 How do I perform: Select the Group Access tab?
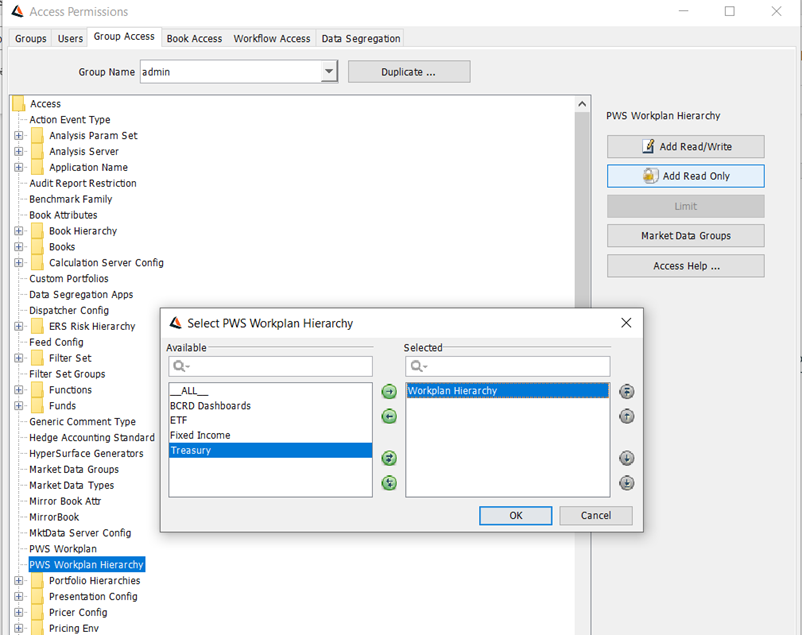coord(124,36)
